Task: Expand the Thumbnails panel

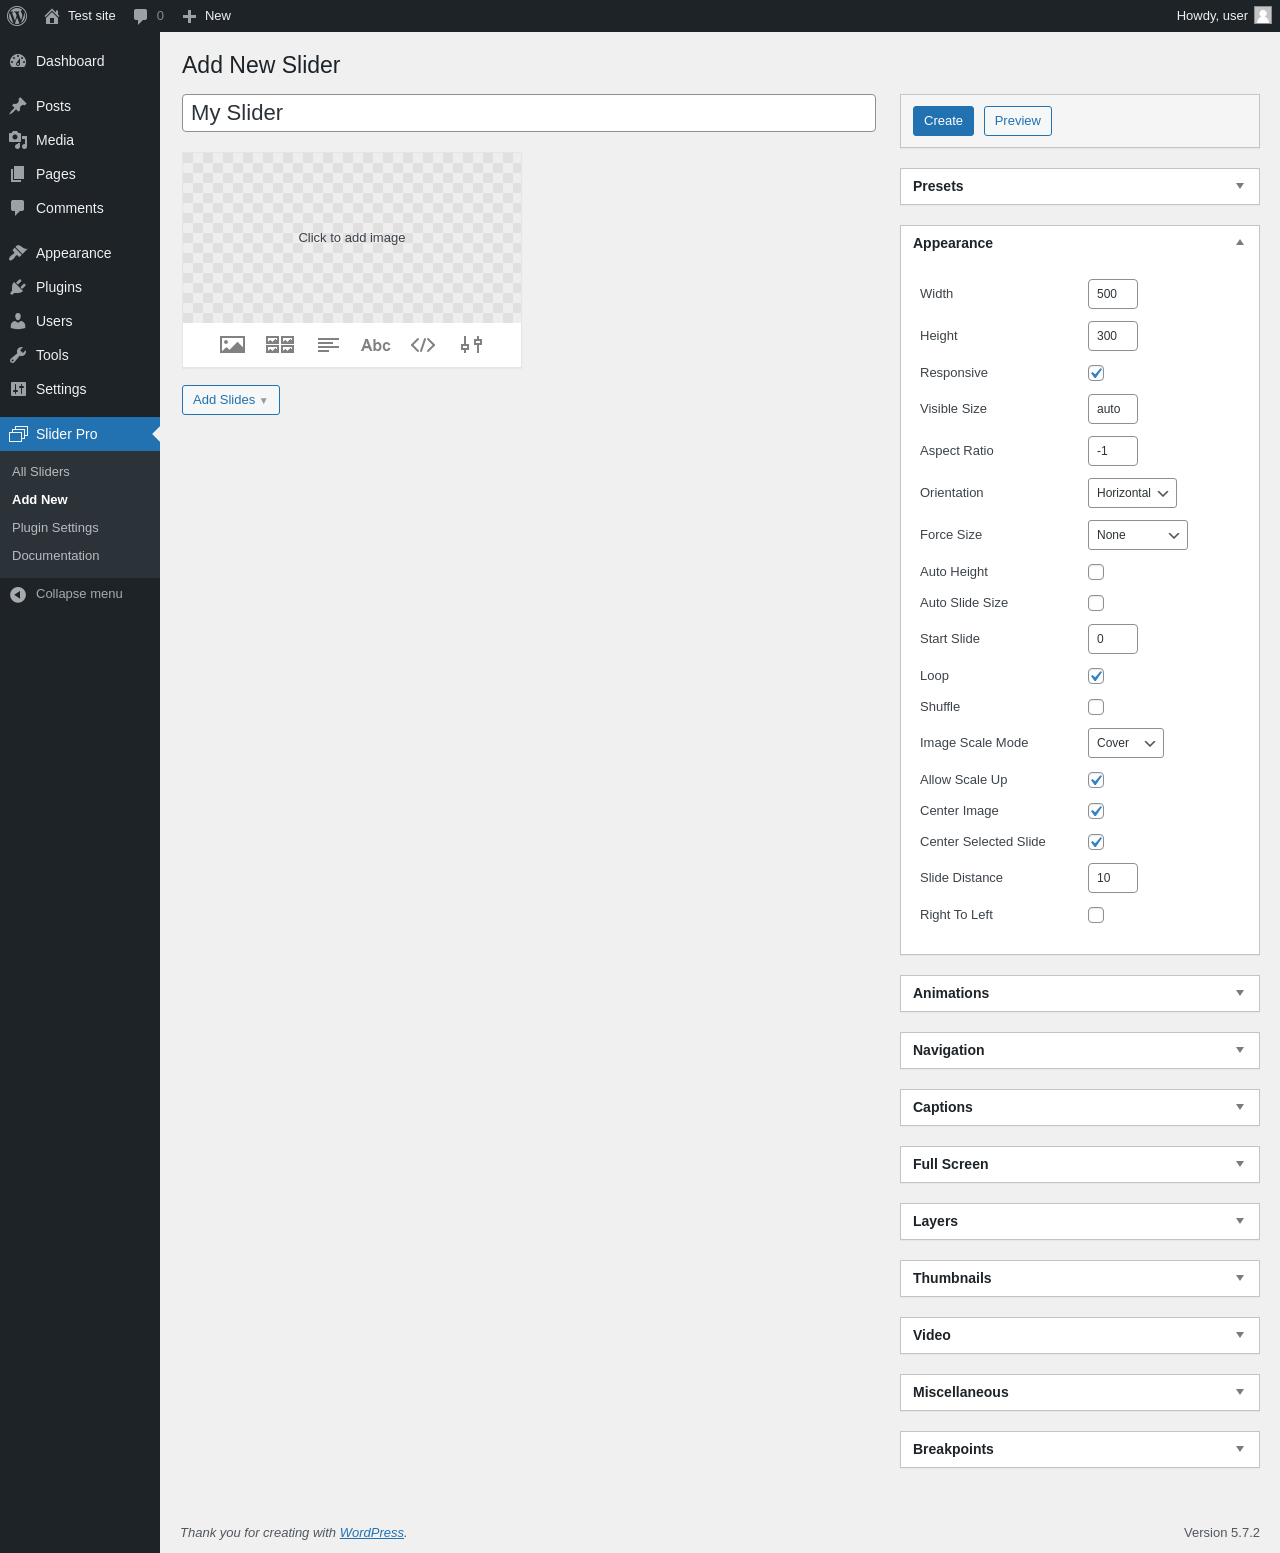Action: pos(1080,1278)
